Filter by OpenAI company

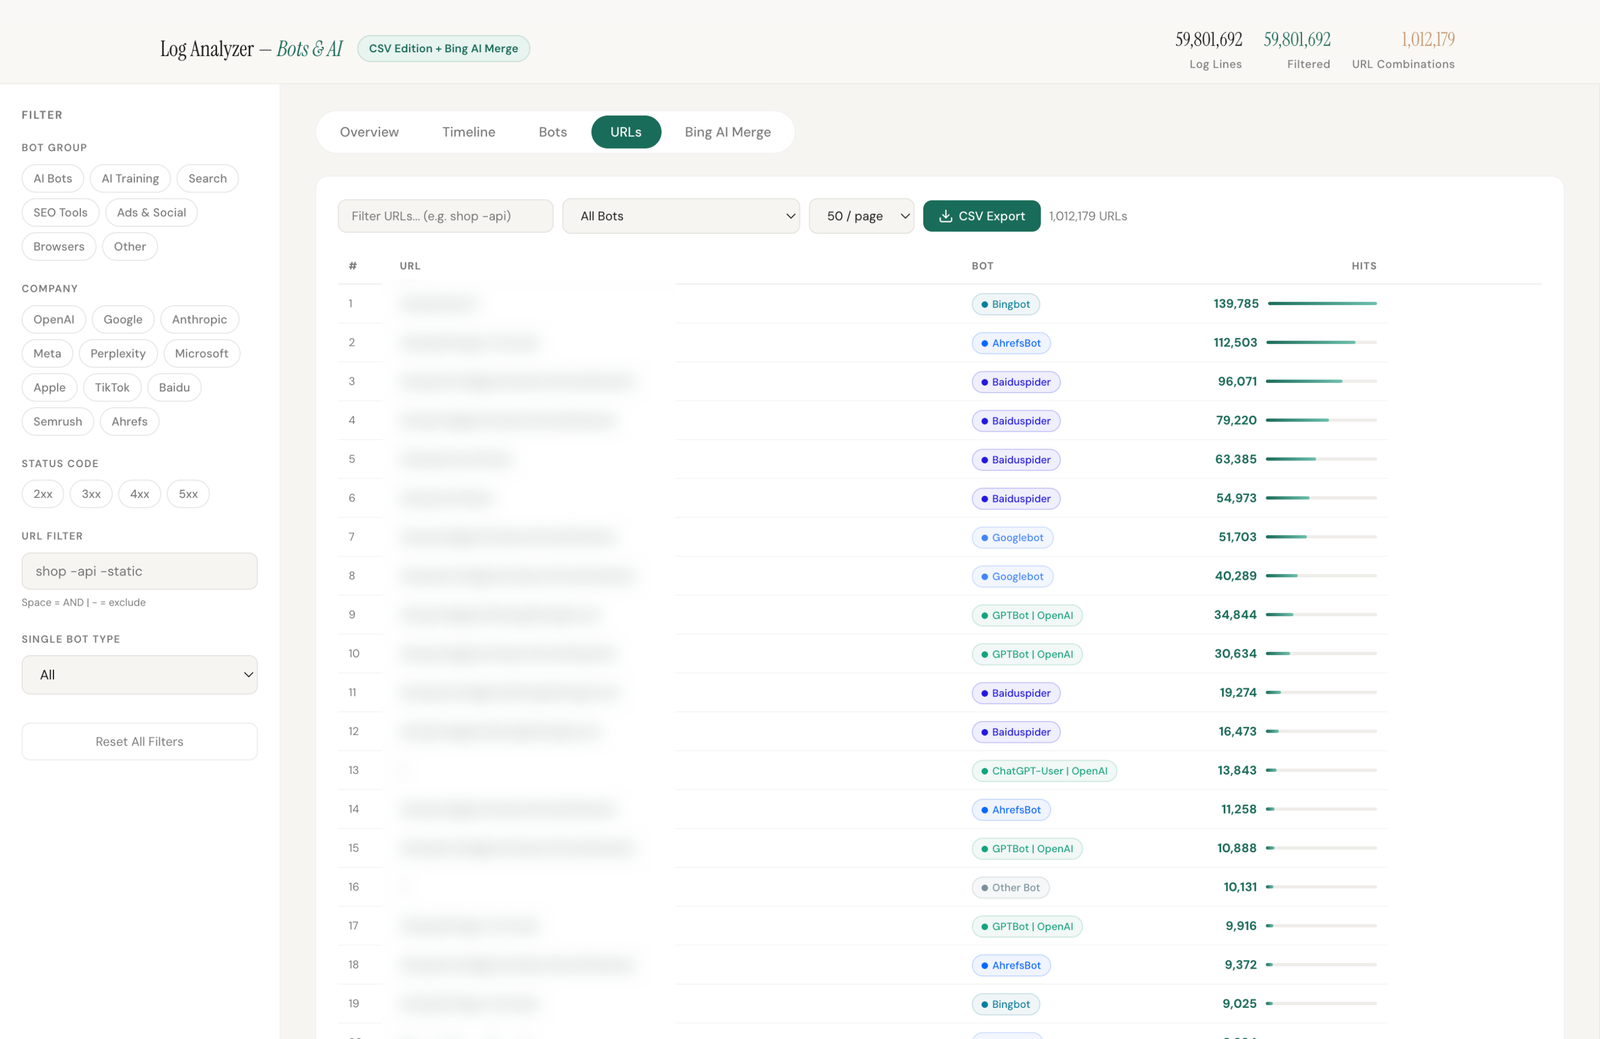click(53, 319)
